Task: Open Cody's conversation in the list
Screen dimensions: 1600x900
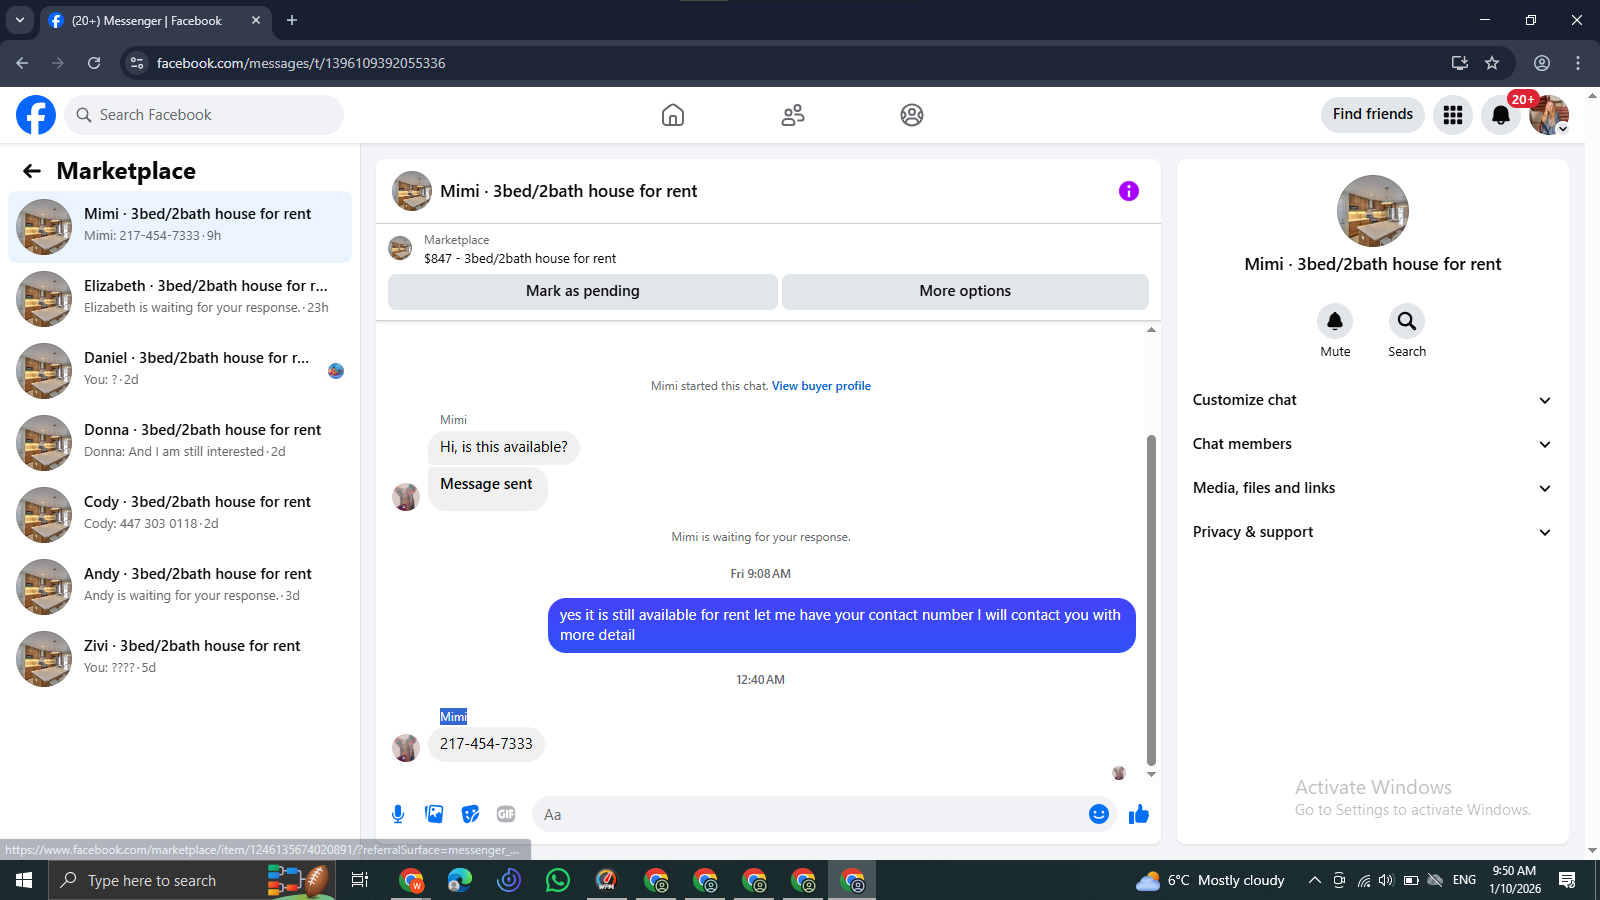Action: click(180, 515)
